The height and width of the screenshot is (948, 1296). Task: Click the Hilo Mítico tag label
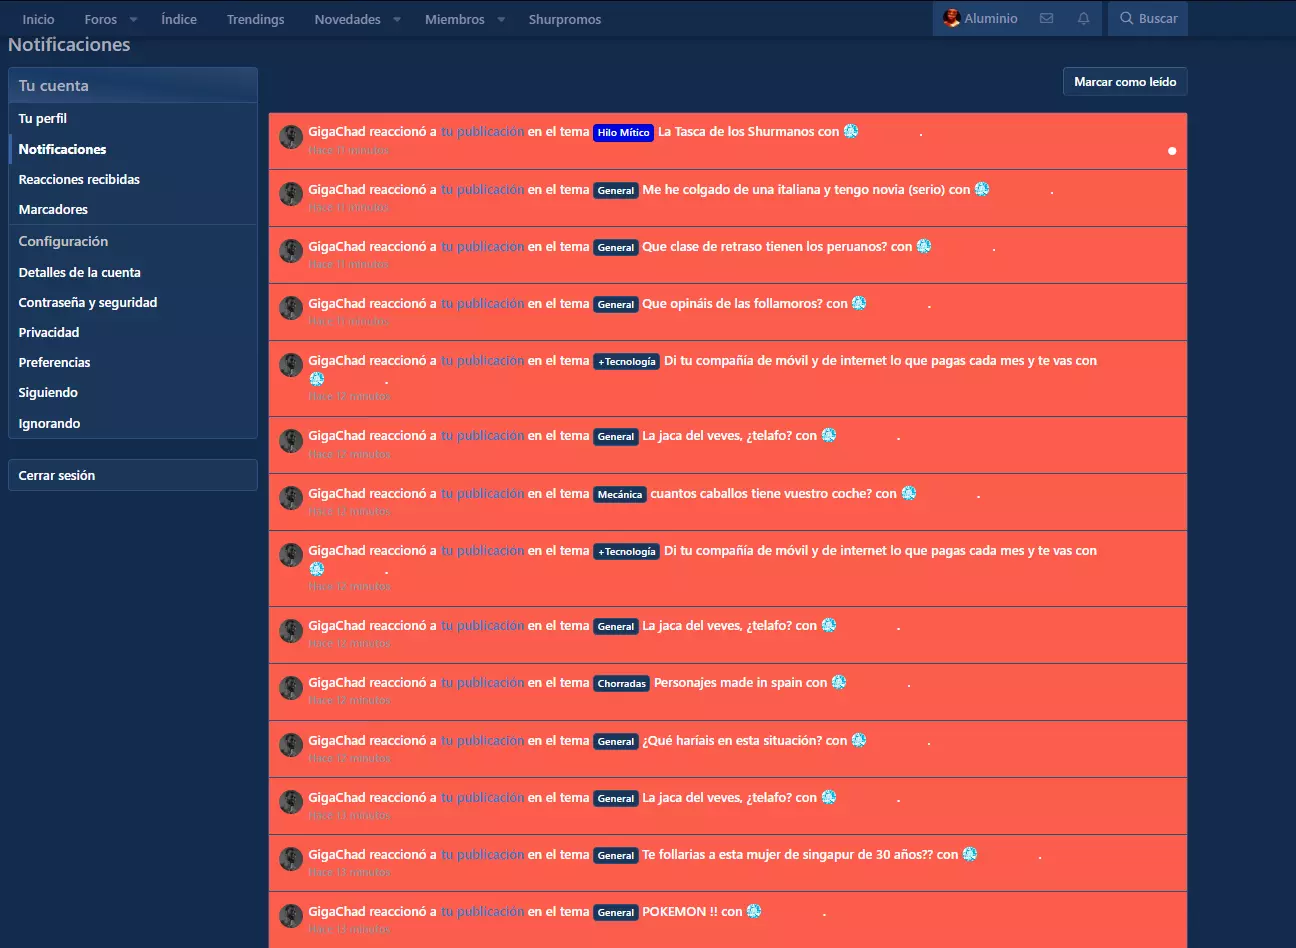pyautogui.click(x=623, y=132)
